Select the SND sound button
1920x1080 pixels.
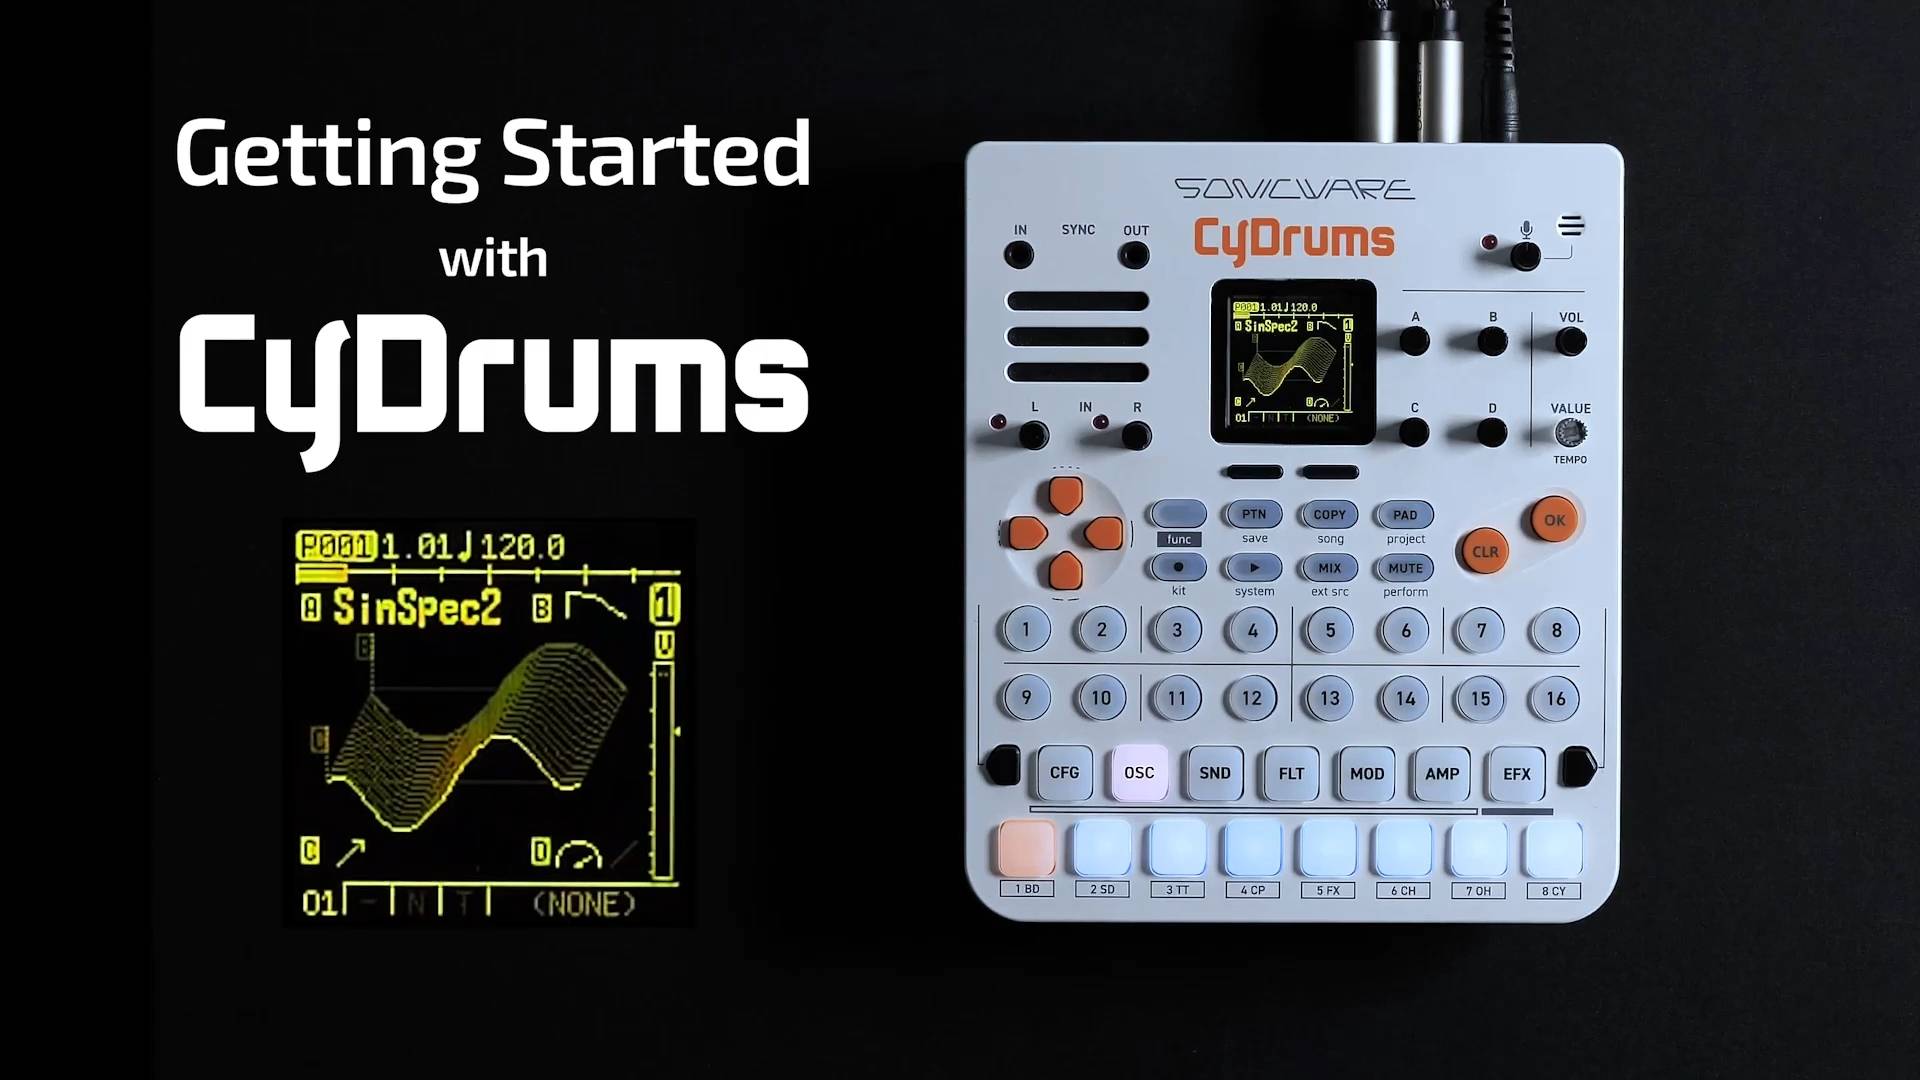pyautogui.click(x=1215, y=774)
